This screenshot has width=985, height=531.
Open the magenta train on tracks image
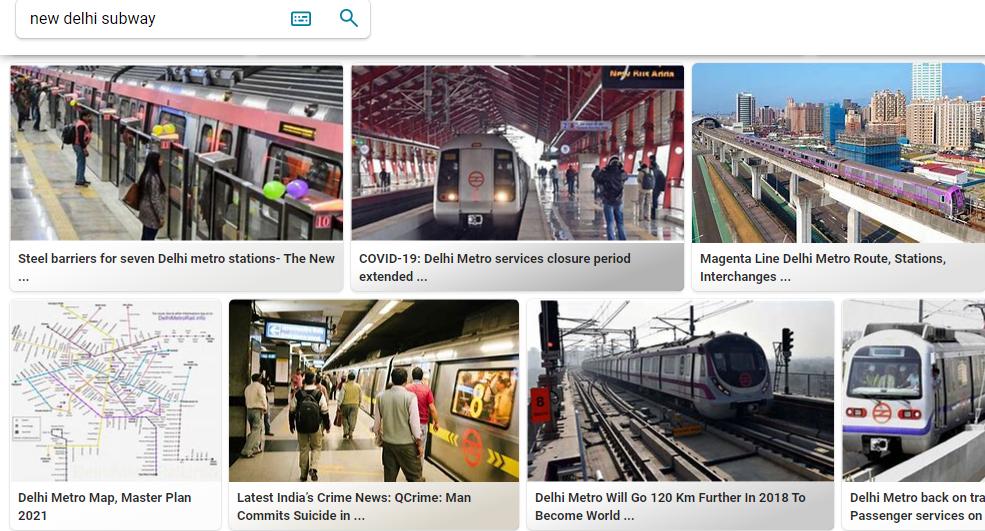point(680,391)
